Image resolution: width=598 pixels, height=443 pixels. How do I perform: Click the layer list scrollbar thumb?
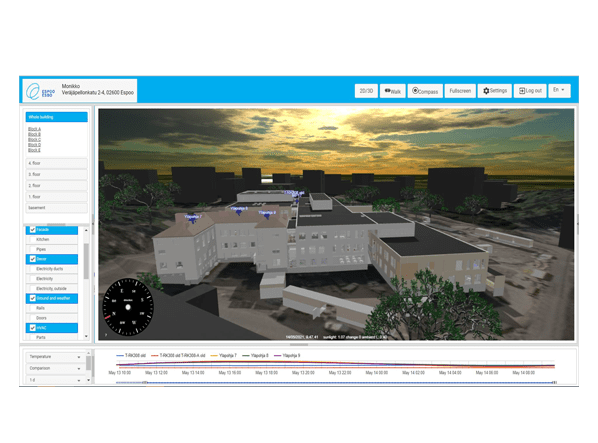pyautogui.click(x=86, y=262)
